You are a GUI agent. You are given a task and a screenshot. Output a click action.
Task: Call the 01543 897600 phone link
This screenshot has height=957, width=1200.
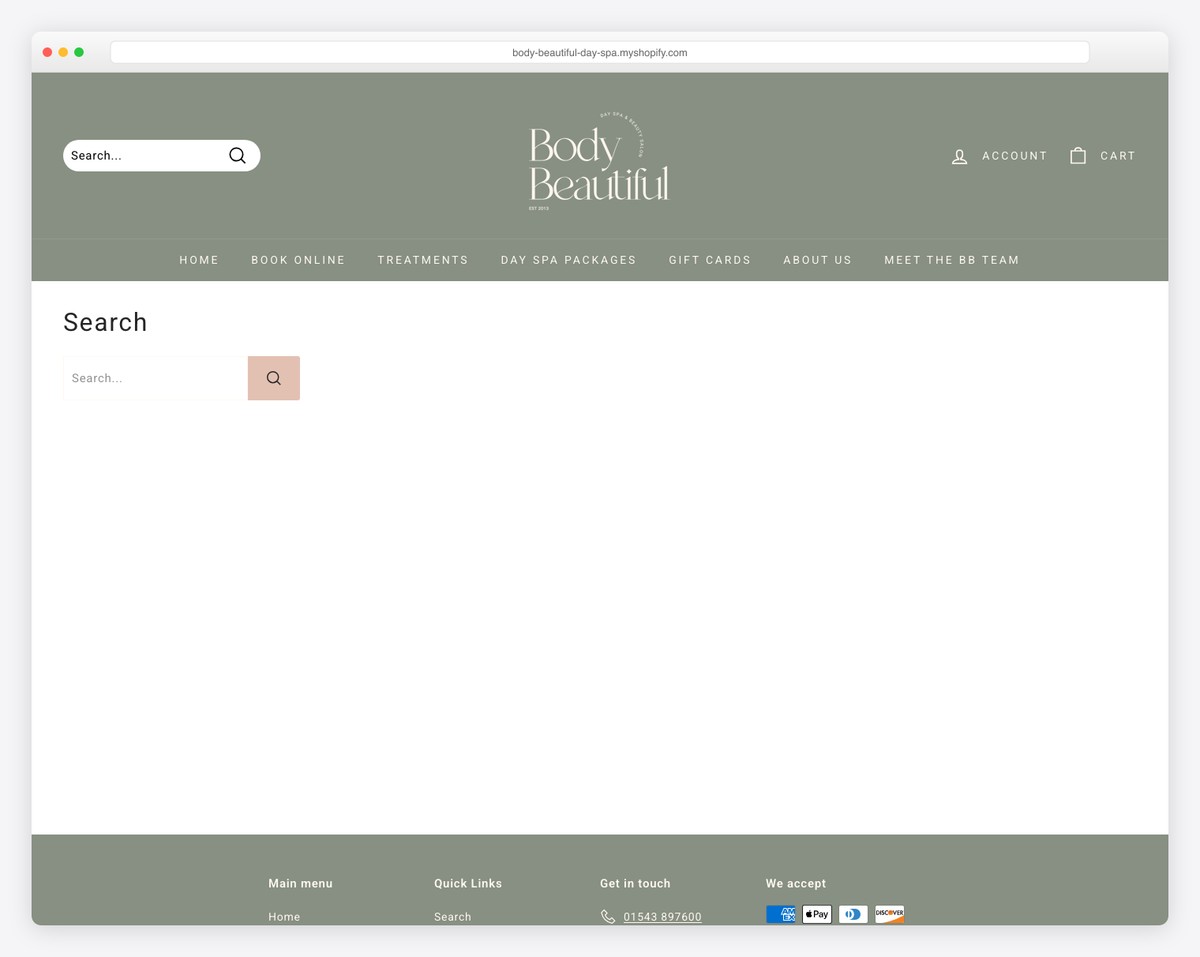point(663,916)
